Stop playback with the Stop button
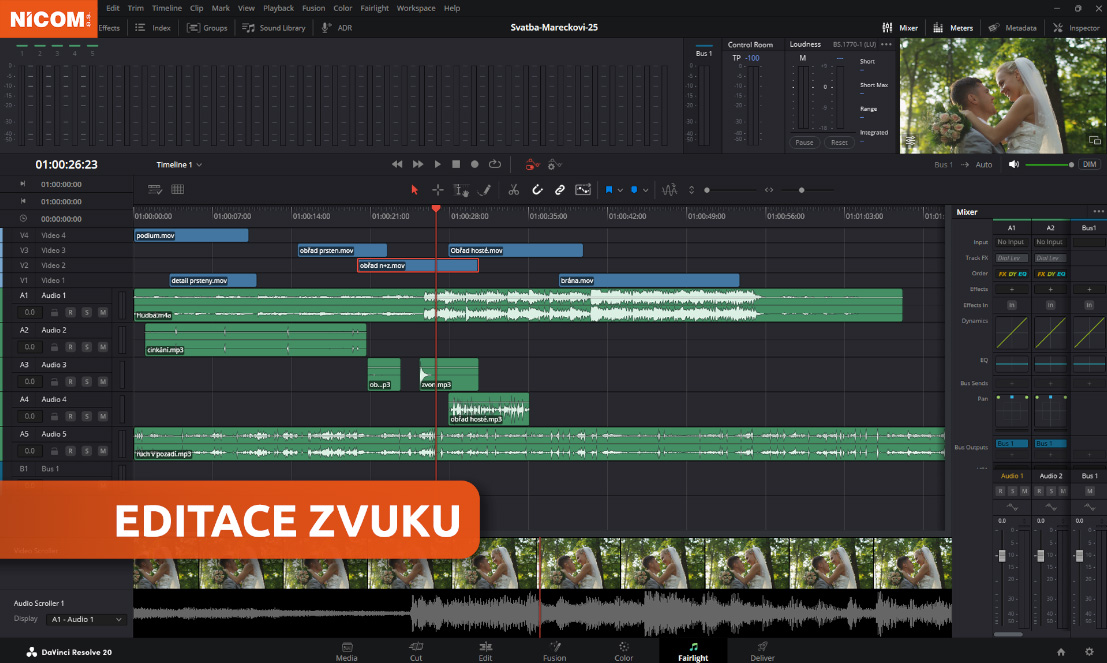The image size is (1107, 663). (x=456, y=165)
